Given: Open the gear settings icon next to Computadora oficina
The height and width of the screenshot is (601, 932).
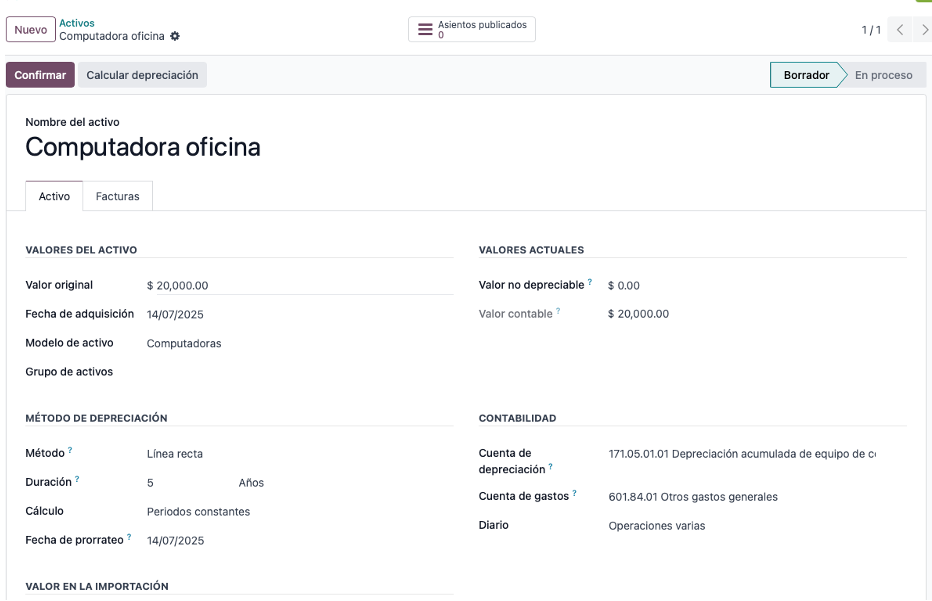Looking at the screenshot, I should (175, 36).
